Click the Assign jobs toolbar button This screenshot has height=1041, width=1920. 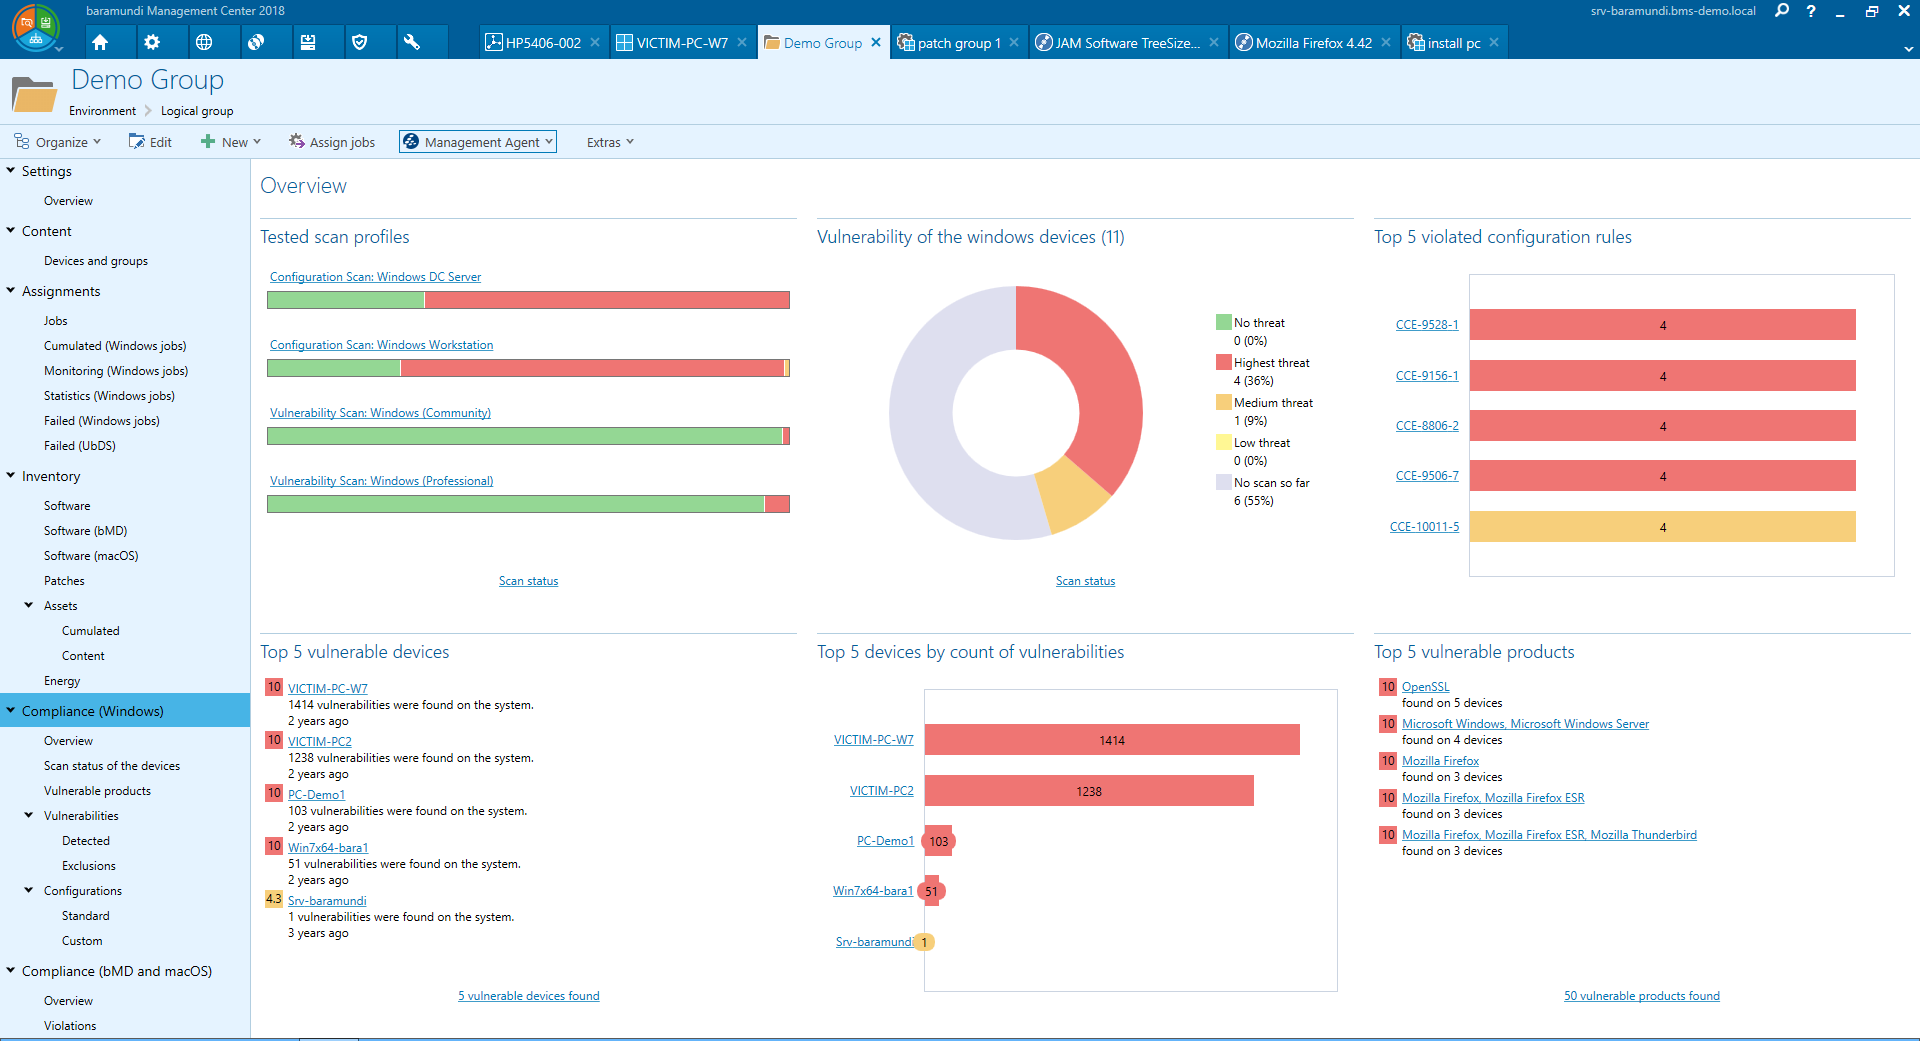(x=332, y=142)
